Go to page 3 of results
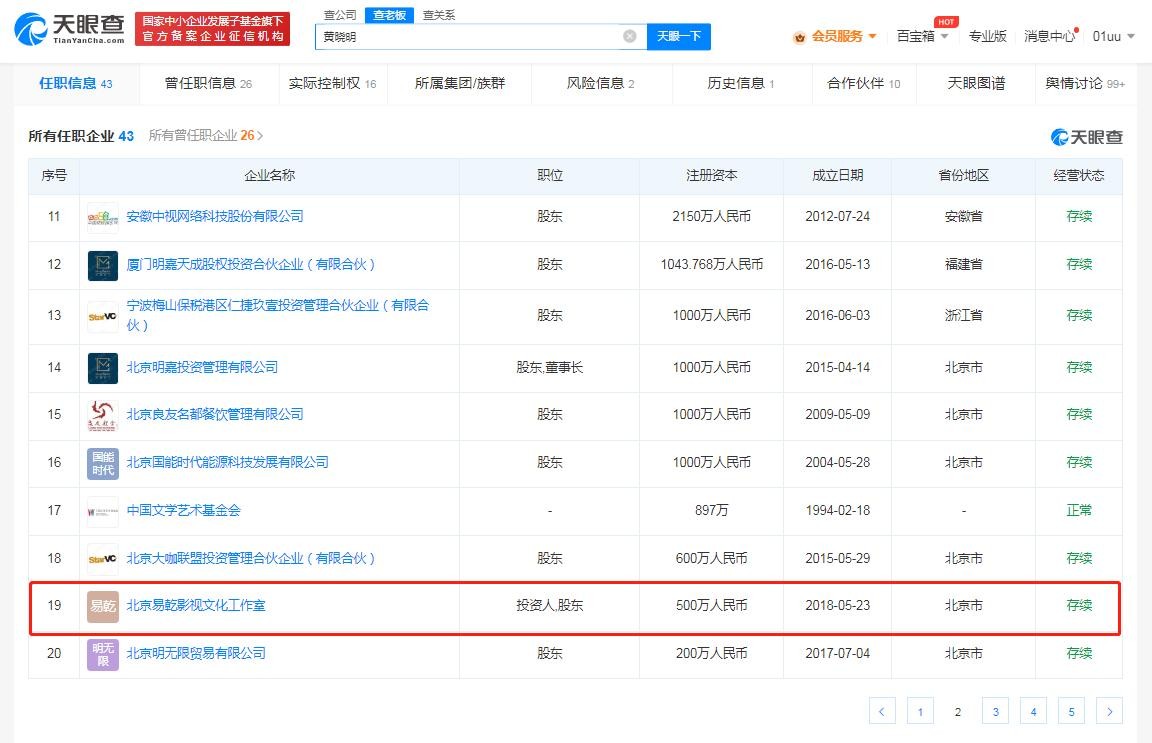1152x743 pixels. (995, 712)
